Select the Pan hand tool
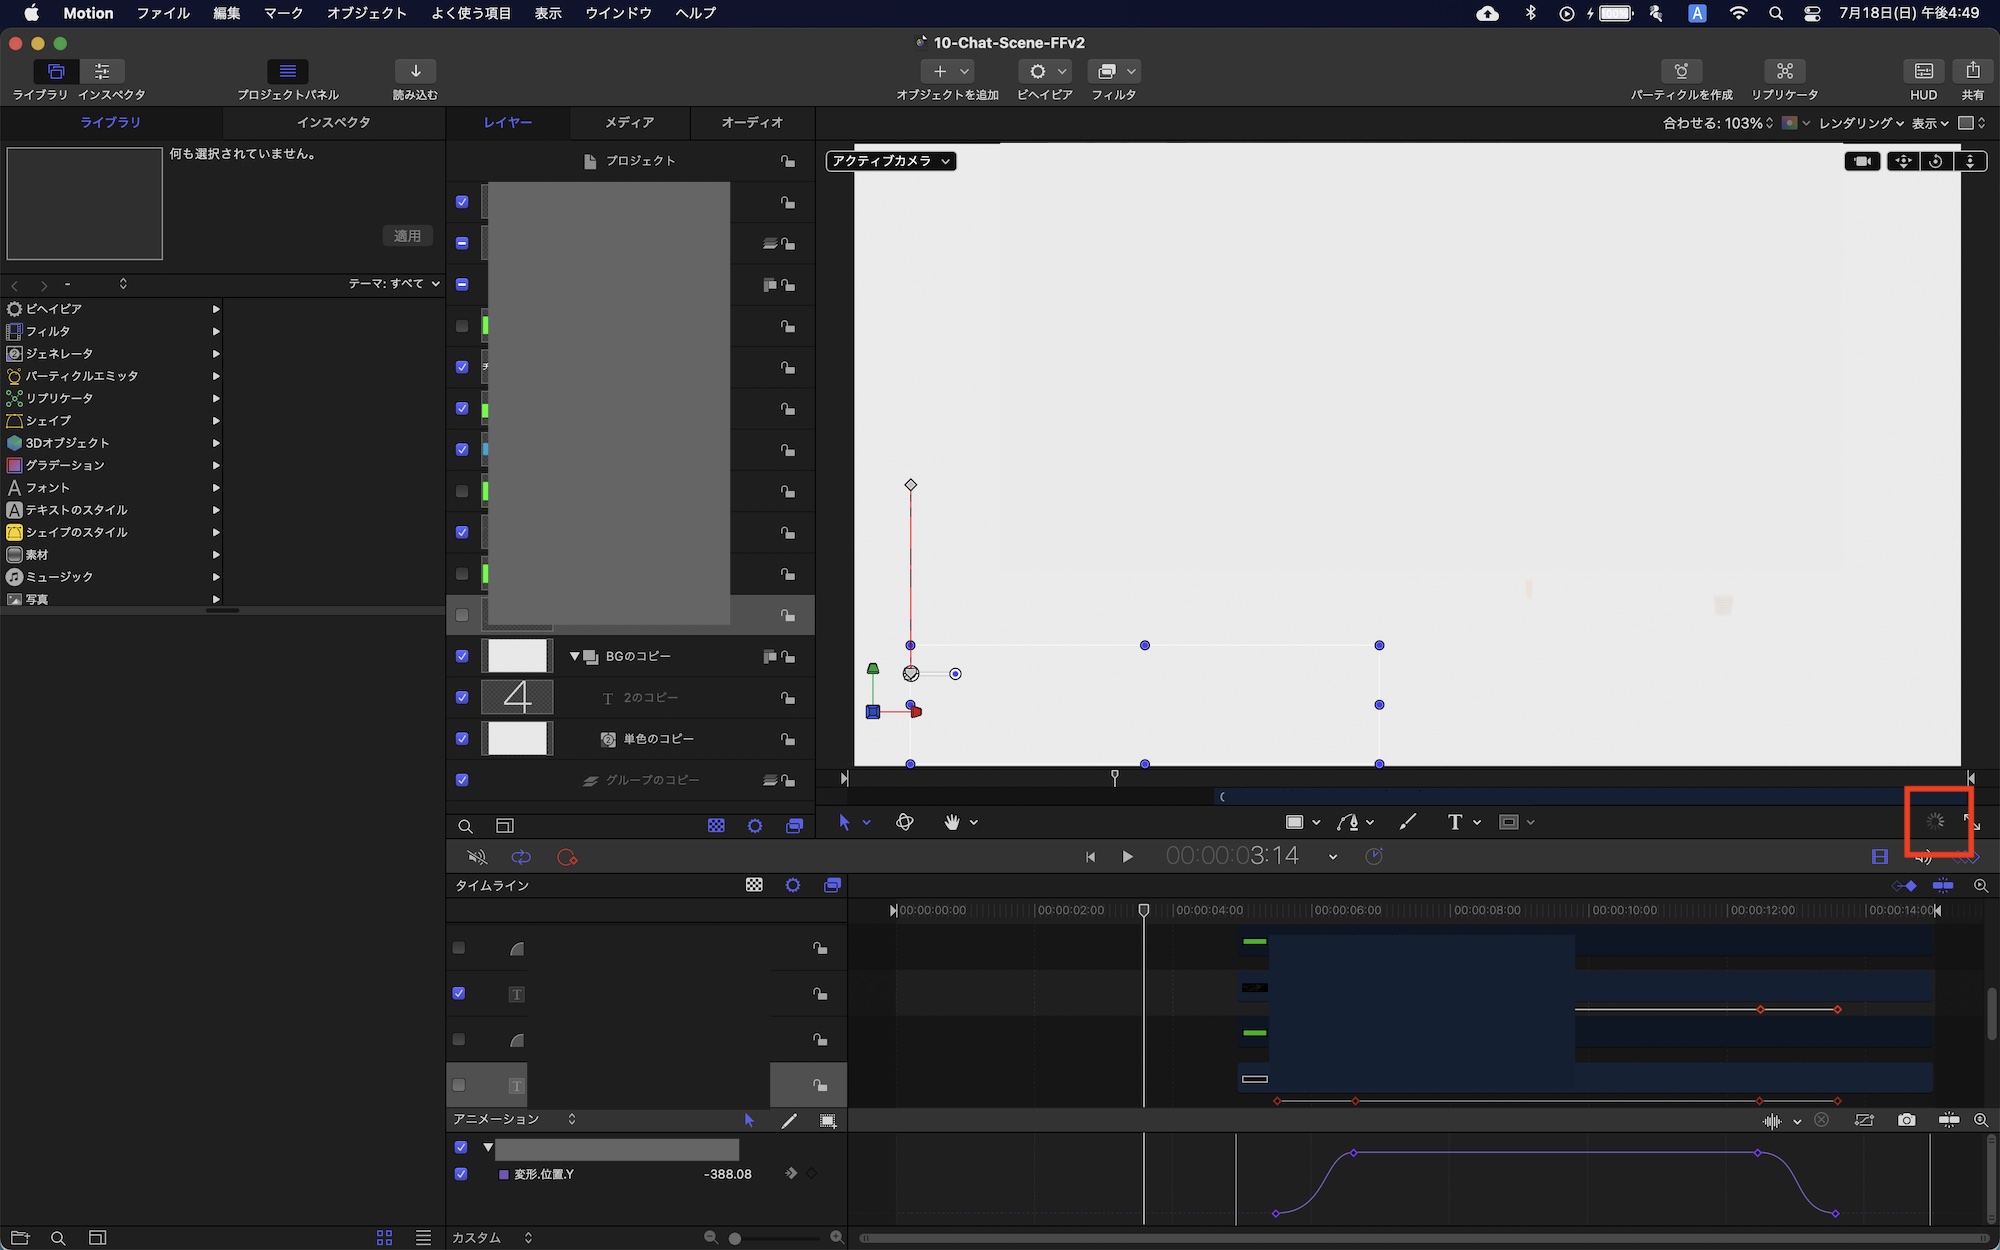The width and height of the screenshot is (2000, 1250). point(952,822)
